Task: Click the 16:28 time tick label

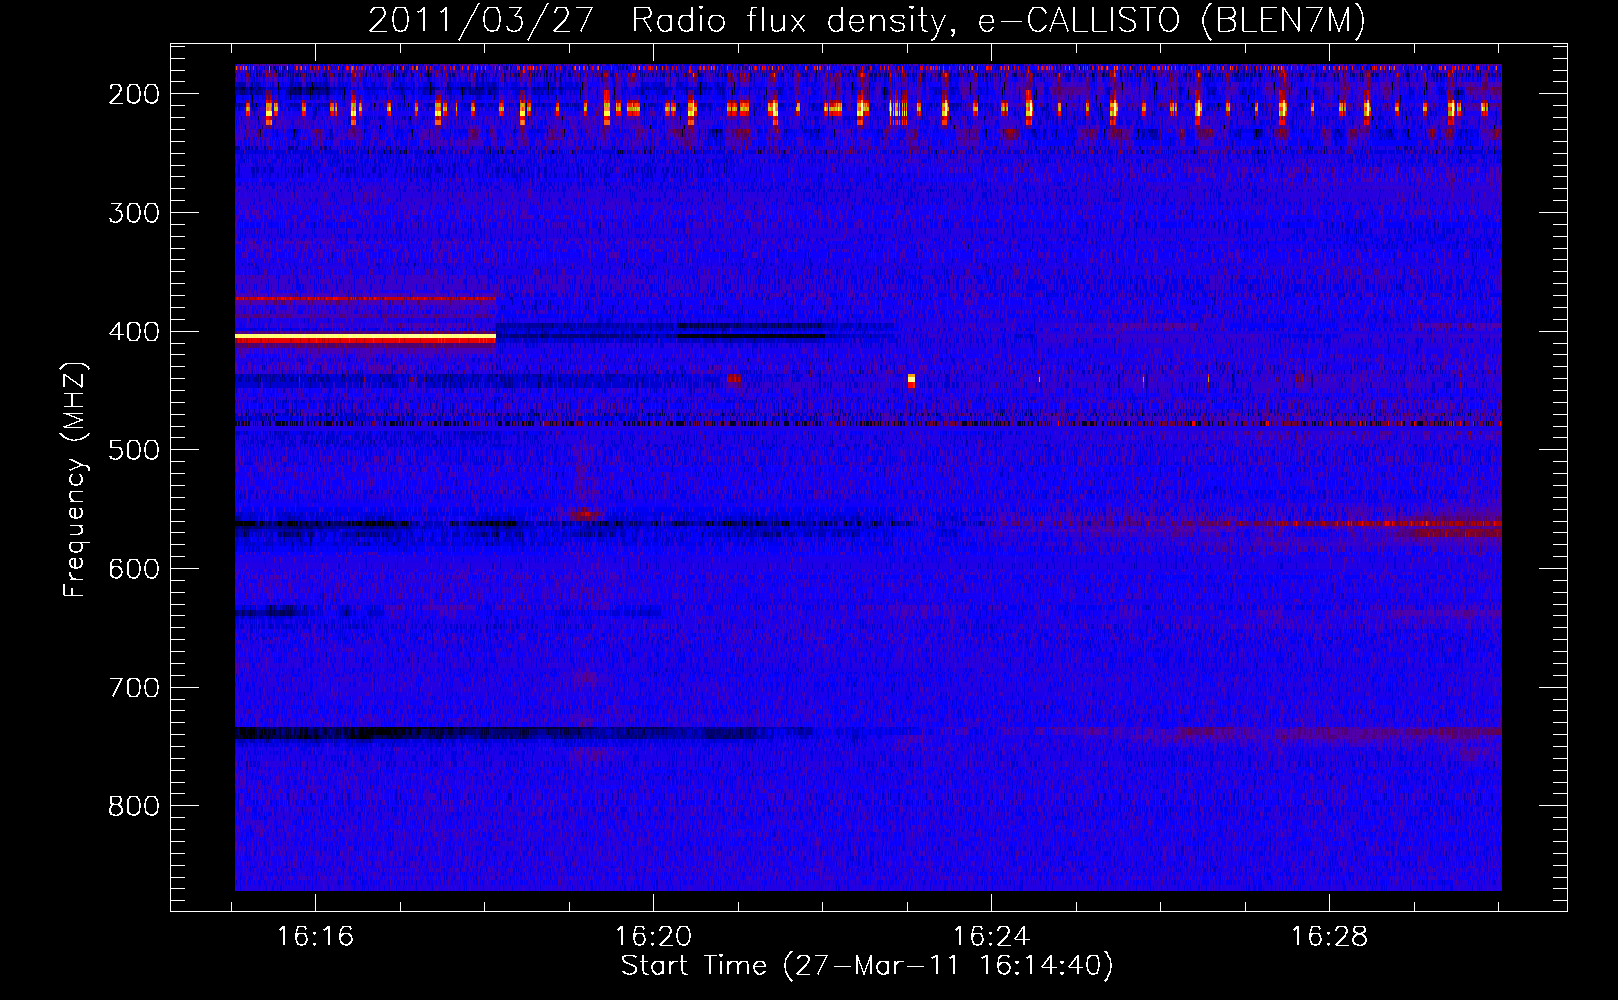Action: [x=1329, y=937]
